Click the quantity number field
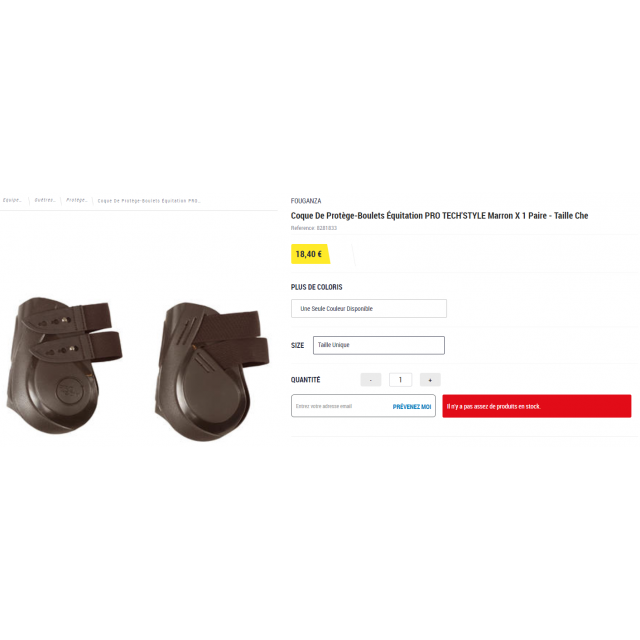The width and height of the screenshot is (640, 640). 400,380
